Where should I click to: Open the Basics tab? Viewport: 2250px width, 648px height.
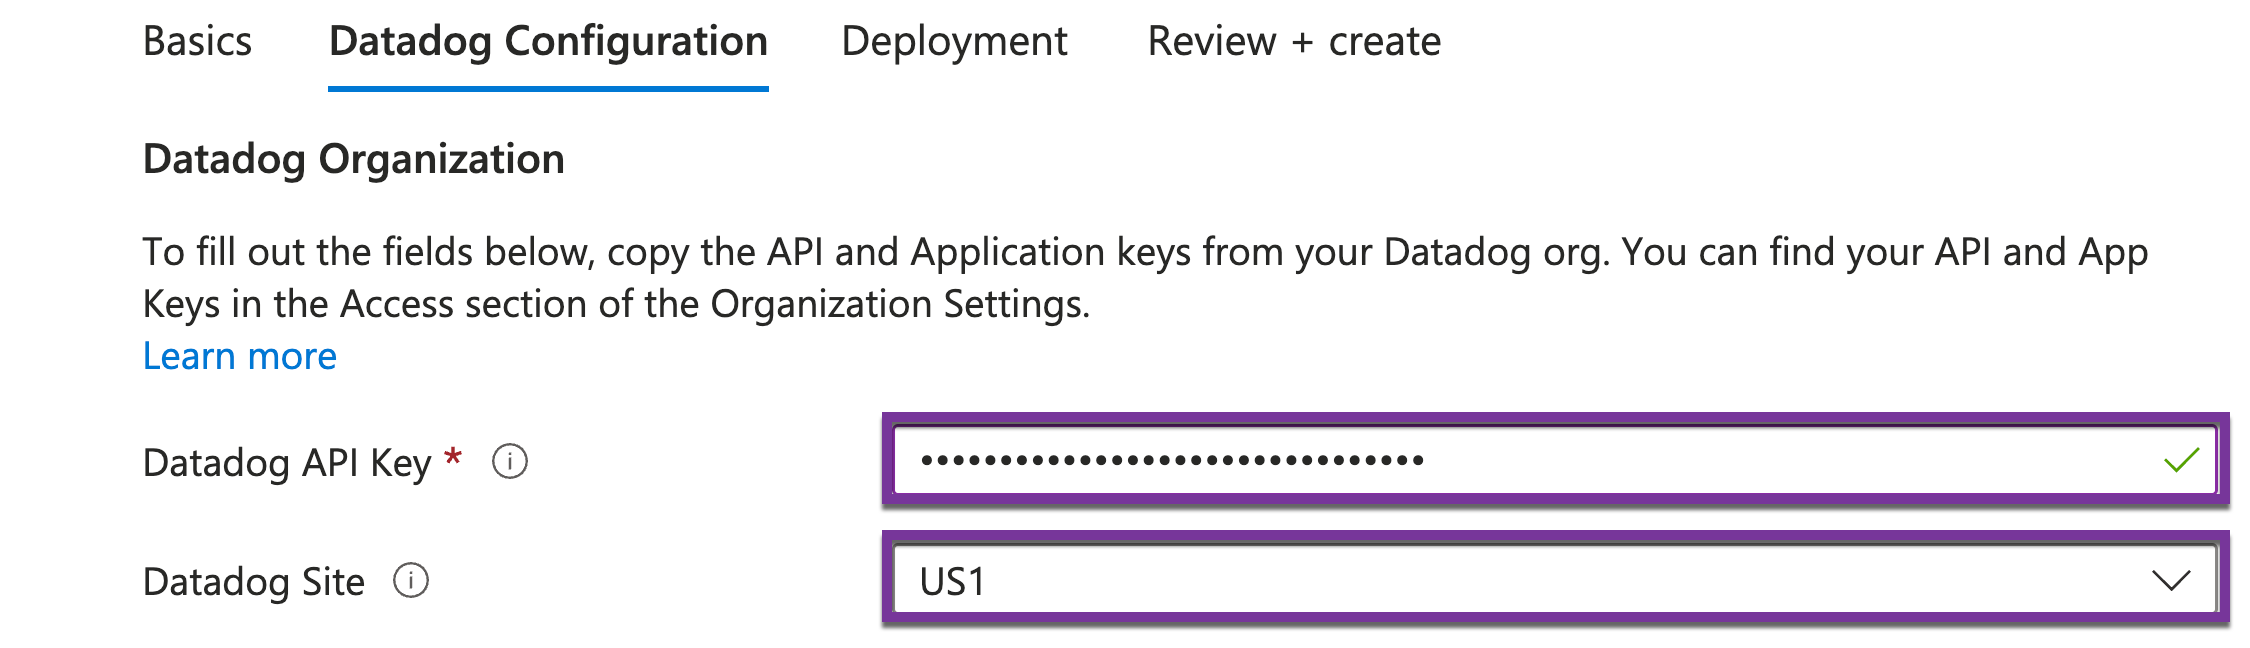[x=197, y=42]
